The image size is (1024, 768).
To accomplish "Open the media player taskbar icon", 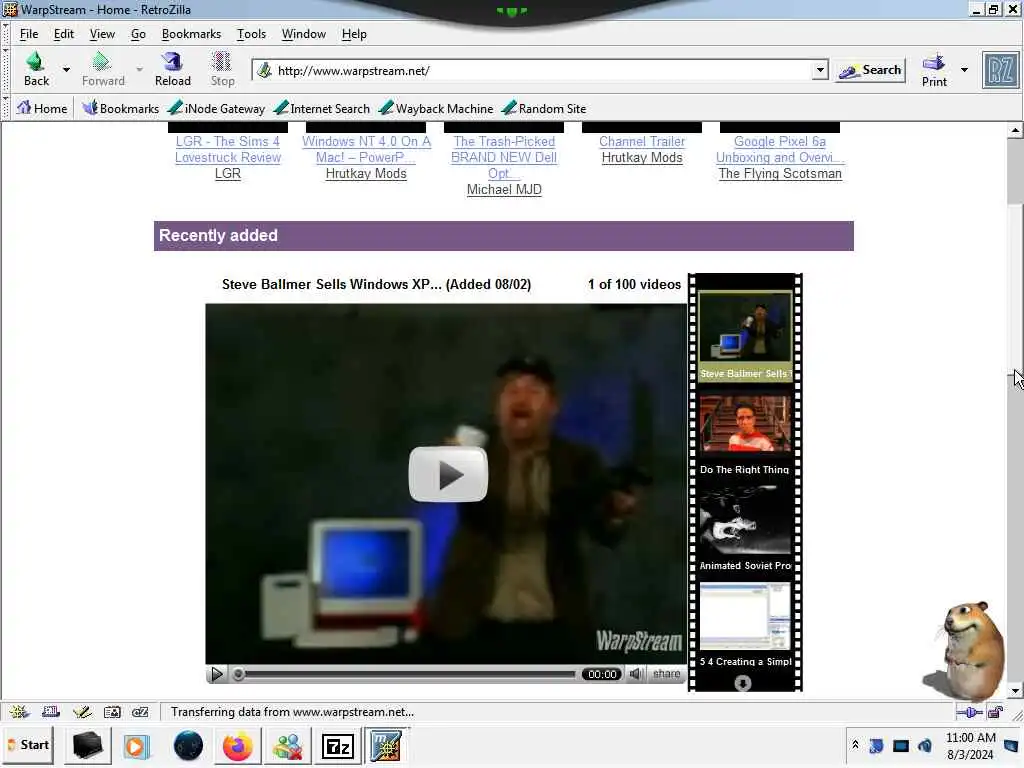I will 136,746.
